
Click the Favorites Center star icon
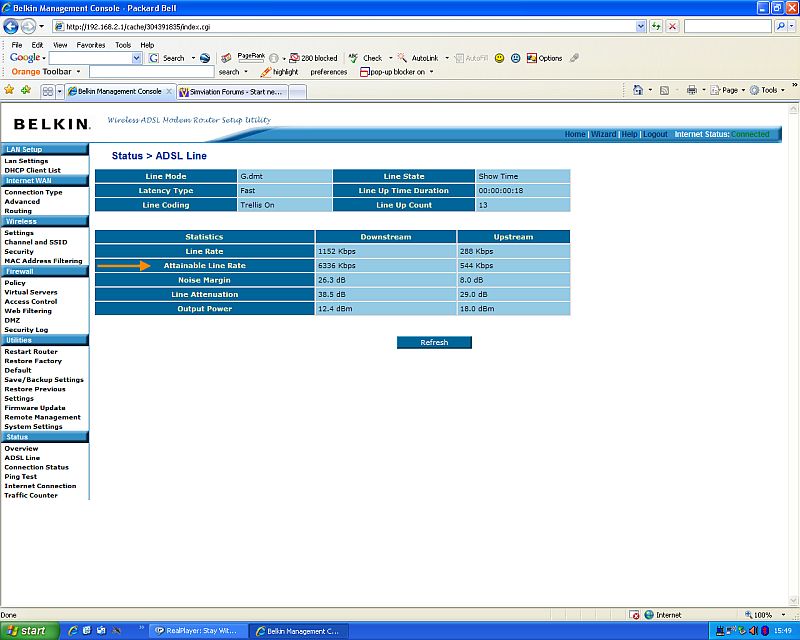9,90
